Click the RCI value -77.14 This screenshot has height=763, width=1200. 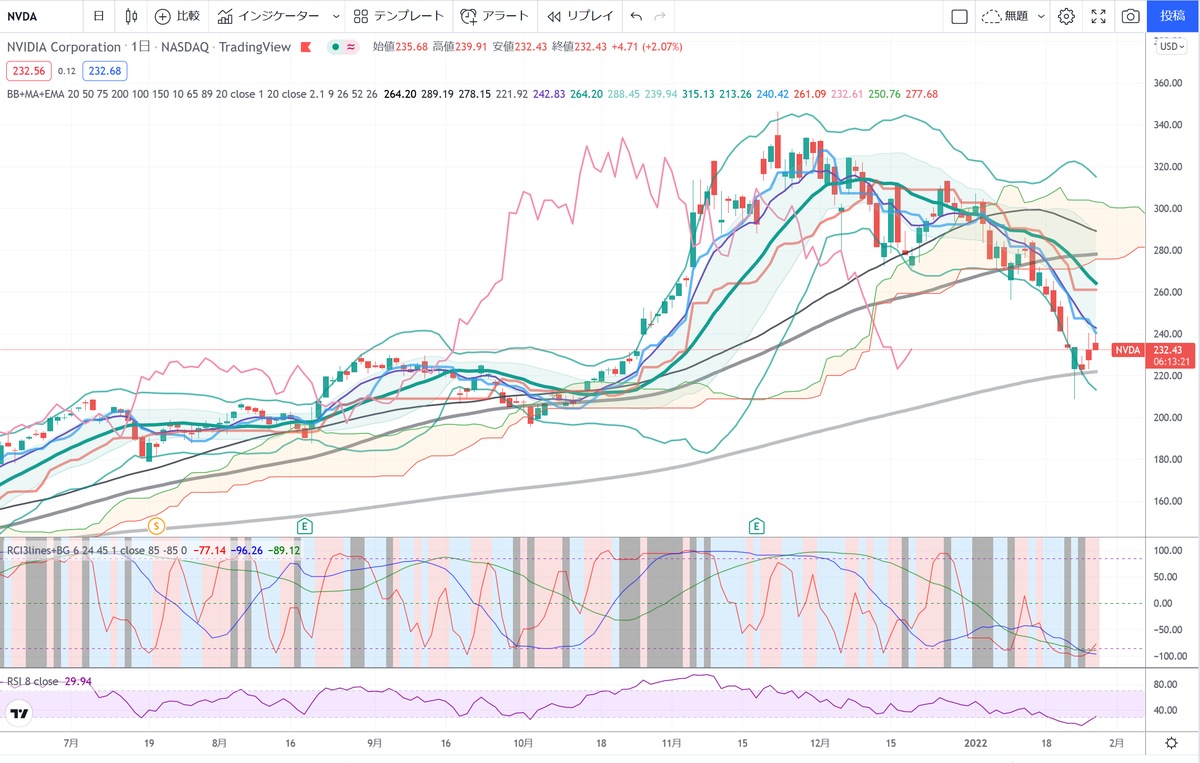coord(208,549)
